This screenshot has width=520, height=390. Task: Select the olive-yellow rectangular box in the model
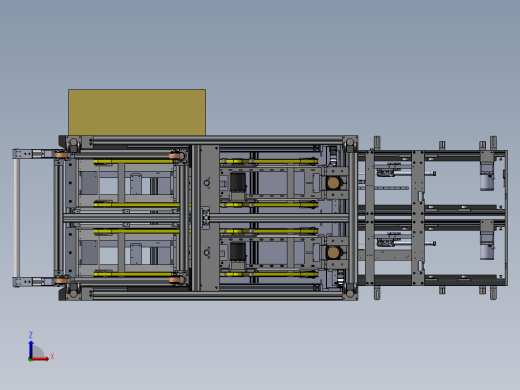coord(137,112)
